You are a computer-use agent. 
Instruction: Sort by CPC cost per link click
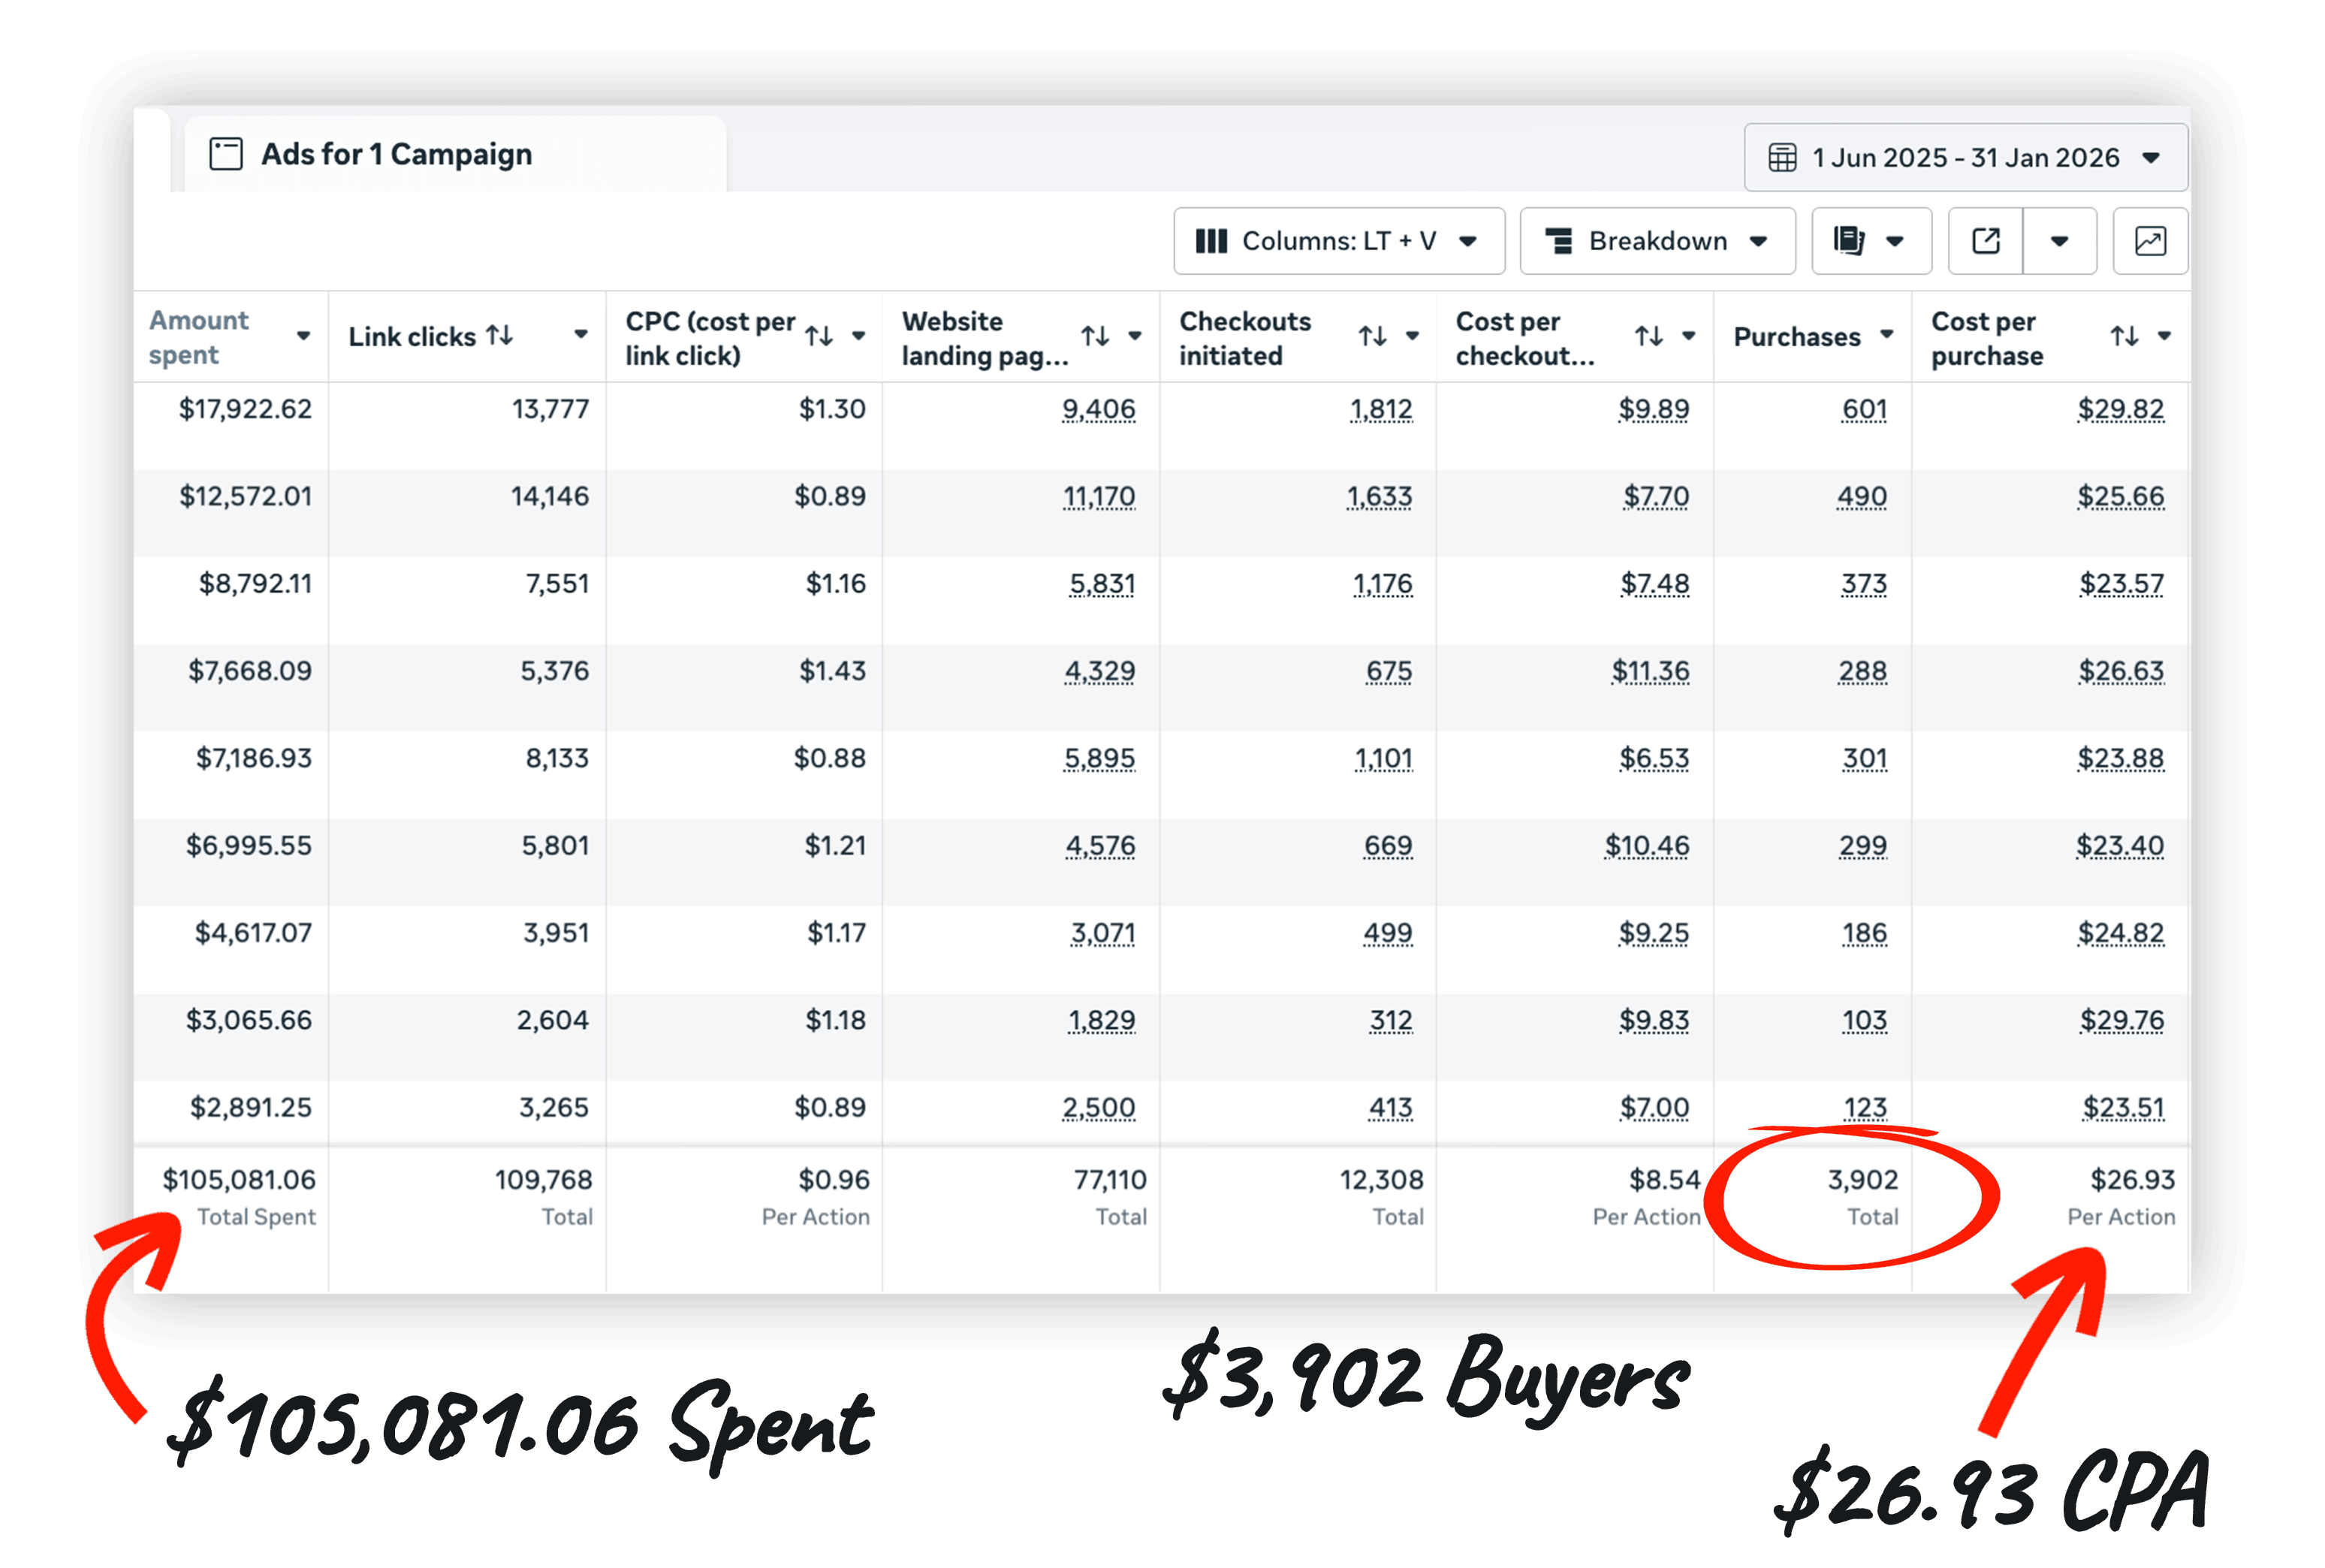coord(819,337)
